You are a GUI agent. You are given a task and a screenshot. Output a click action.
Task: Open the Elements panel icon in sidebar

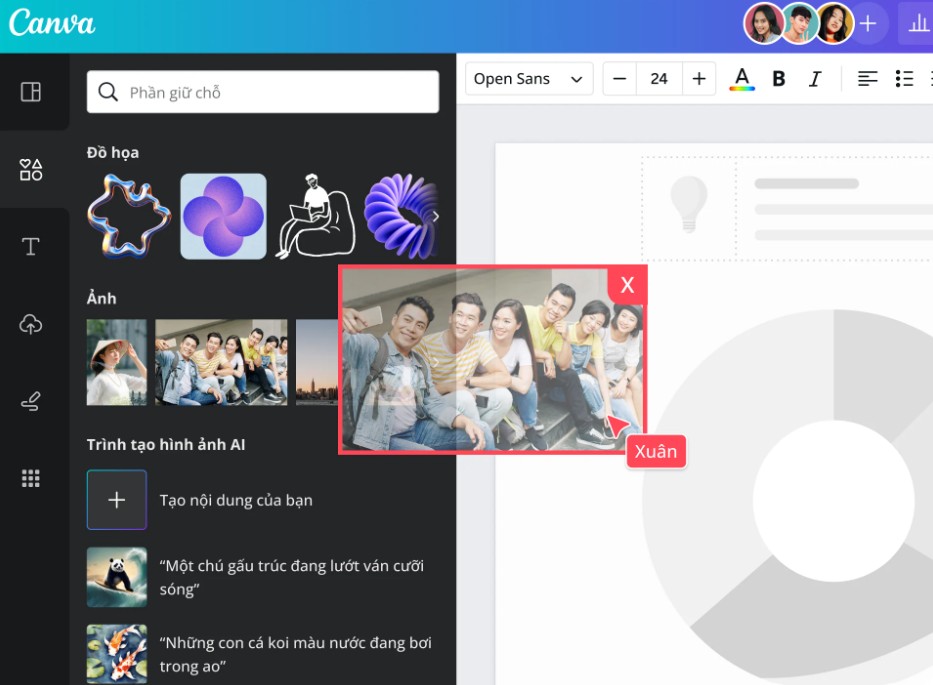point(31,170)
